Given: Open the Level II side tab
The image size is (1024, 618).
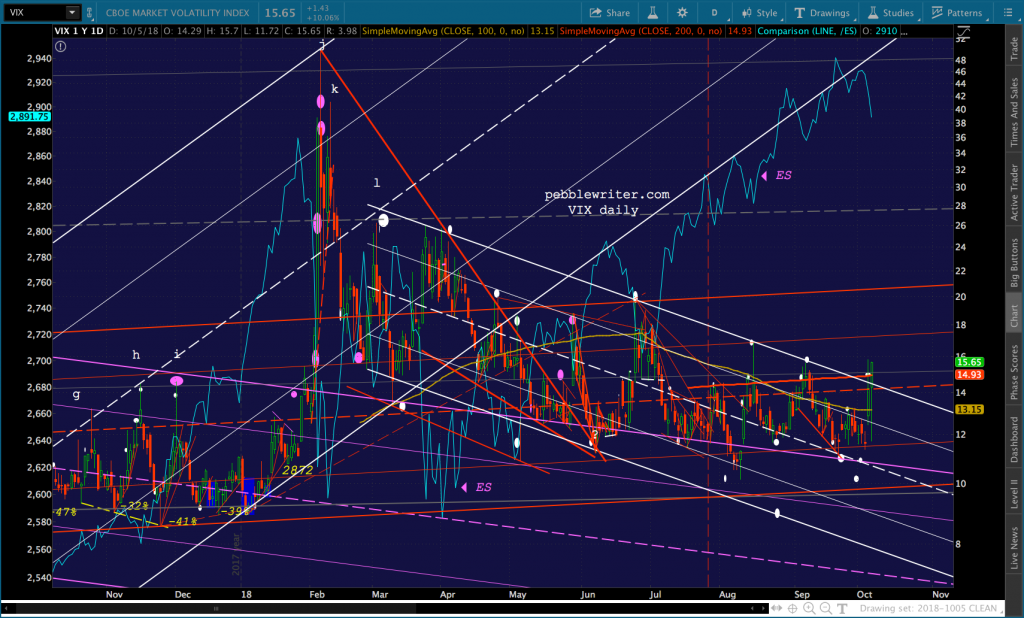Looking at the screenshot, I should tap(1014, 493).
